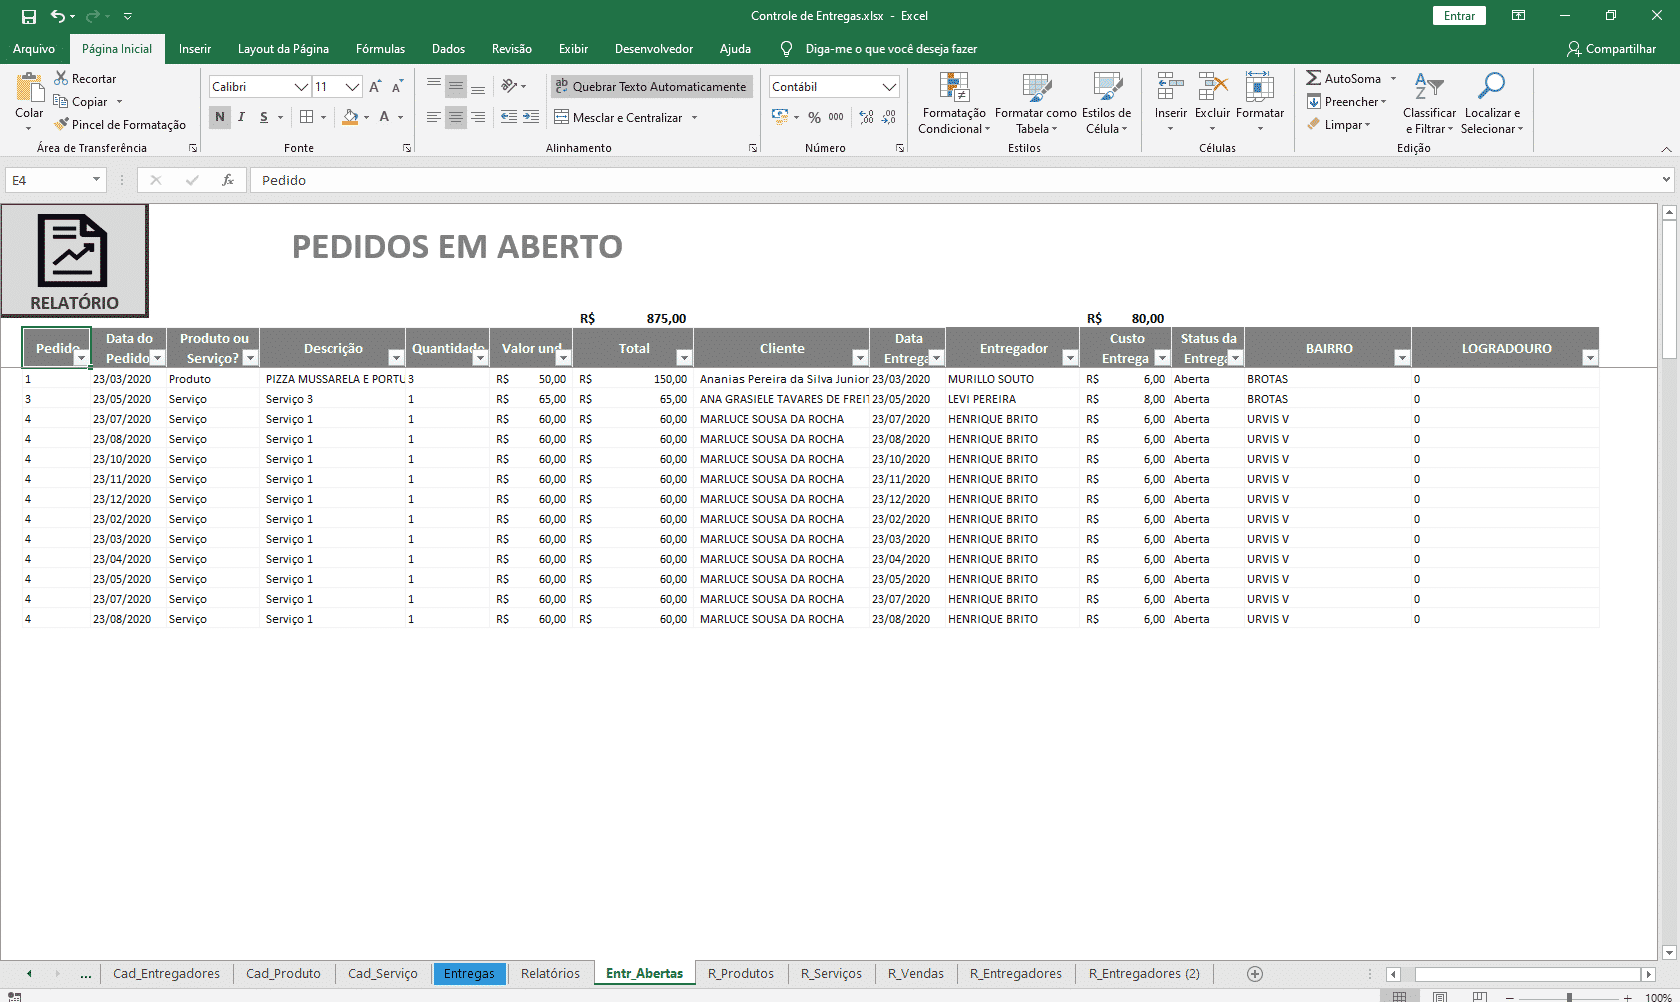Open the Arquivo tab

tap(34, 49)
